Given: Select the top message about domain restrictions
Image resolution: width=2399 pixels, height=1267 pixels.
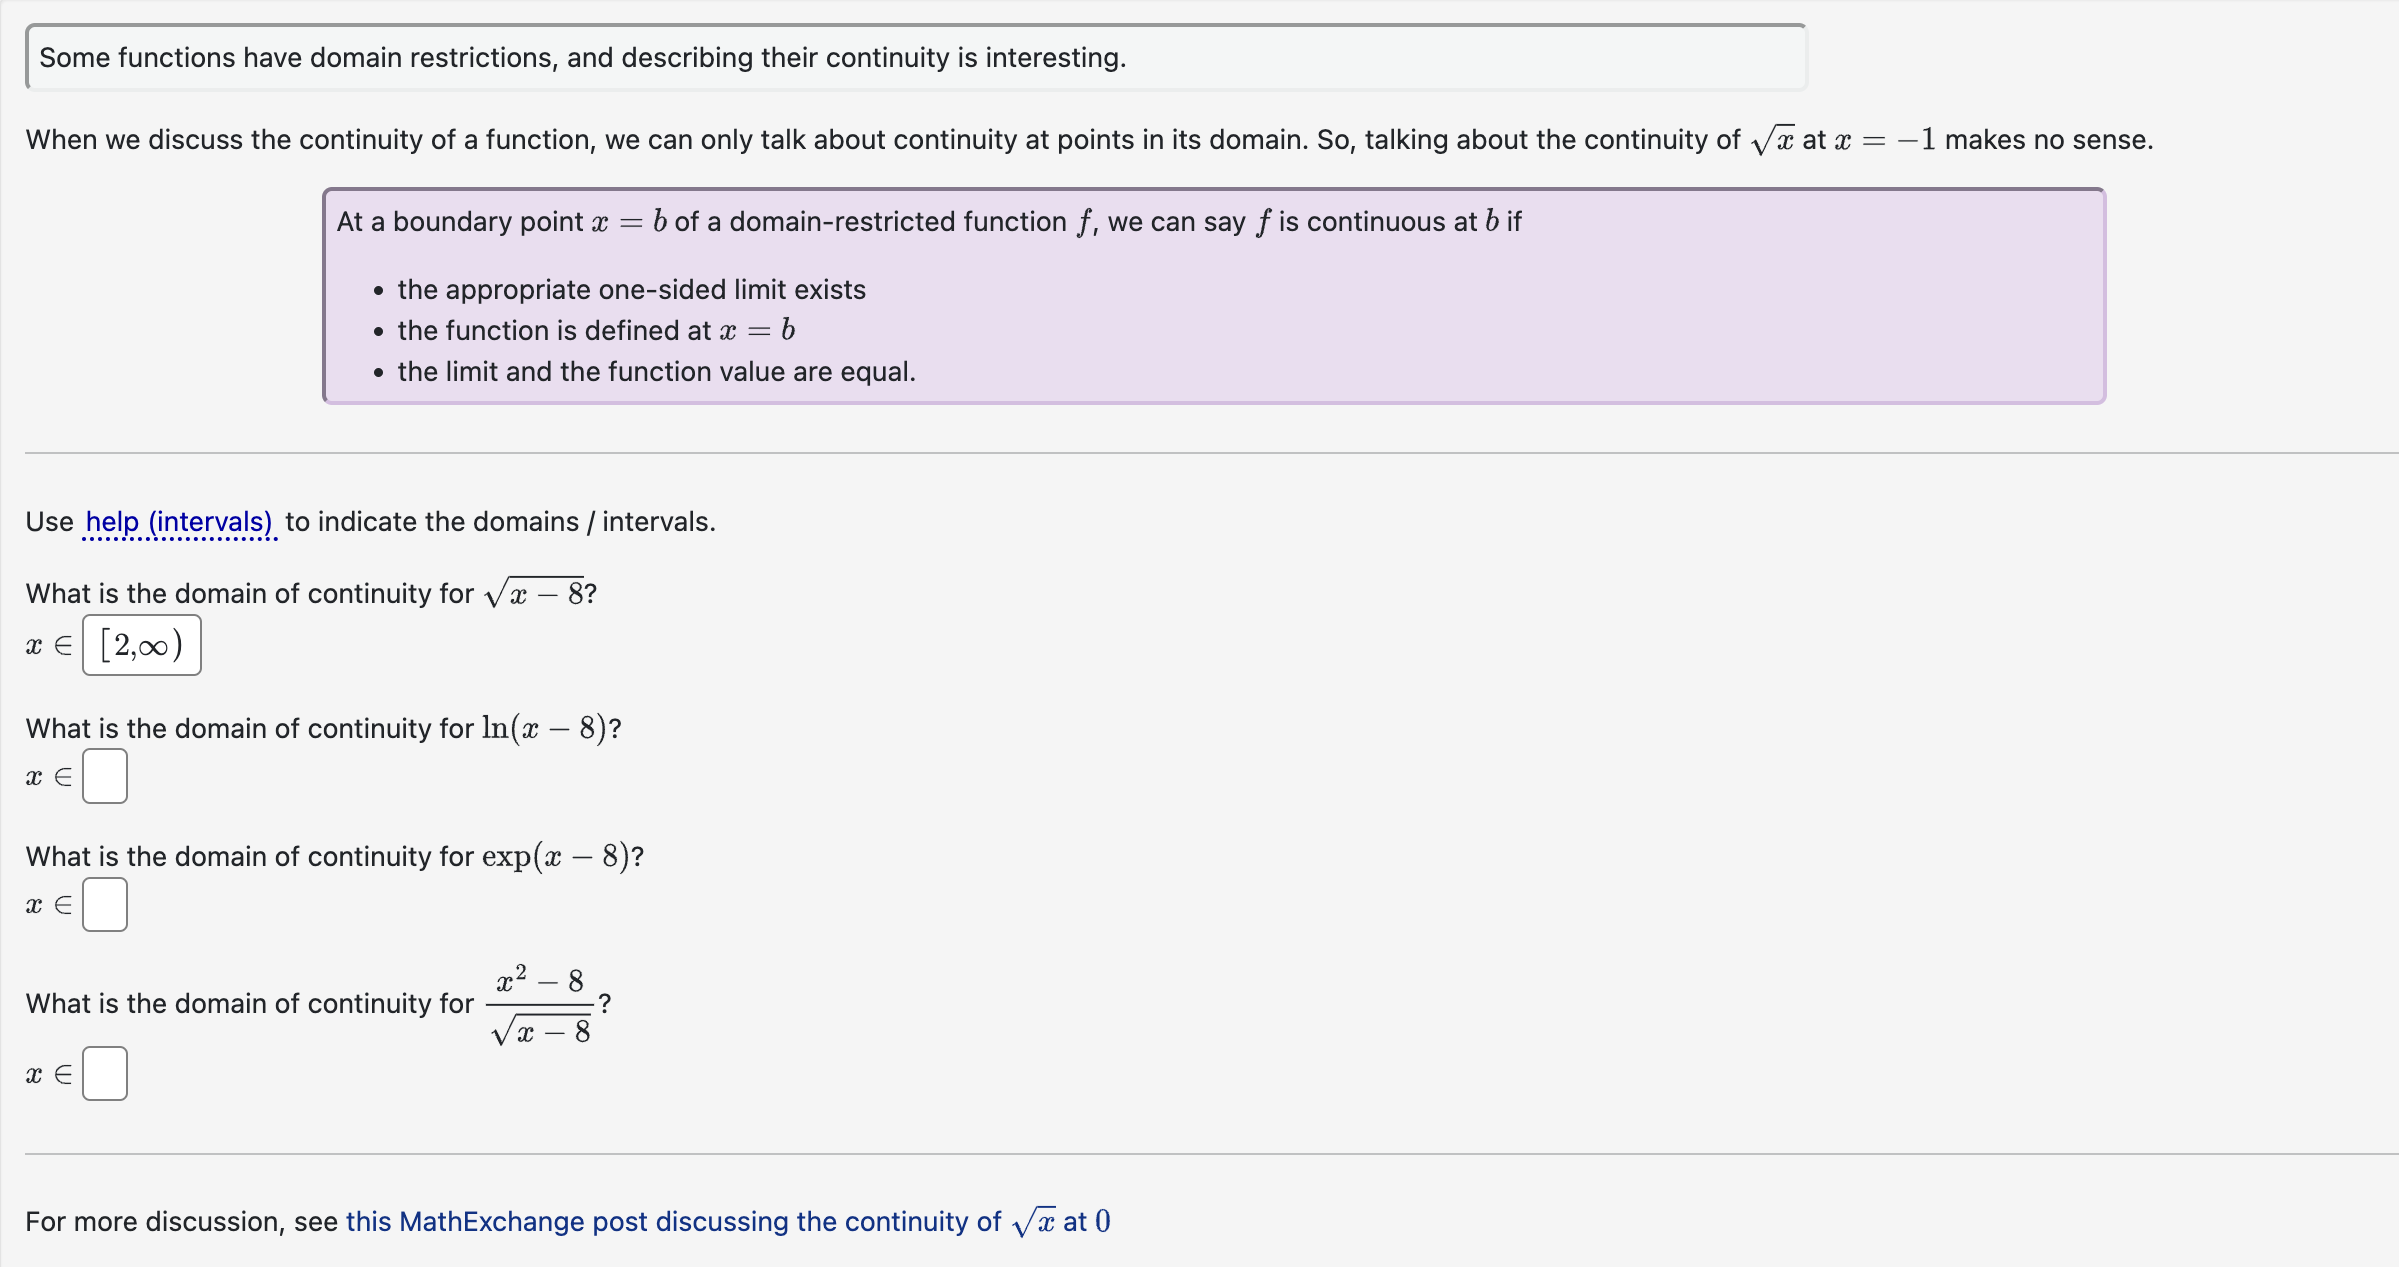Looking at the screenshot, I should 582,57.
